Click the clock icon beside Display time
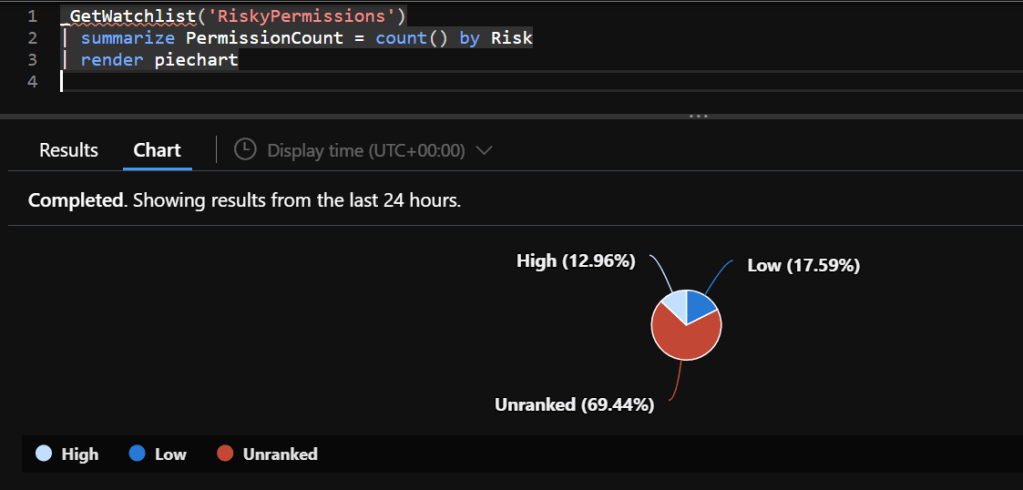 coord(245,150)
